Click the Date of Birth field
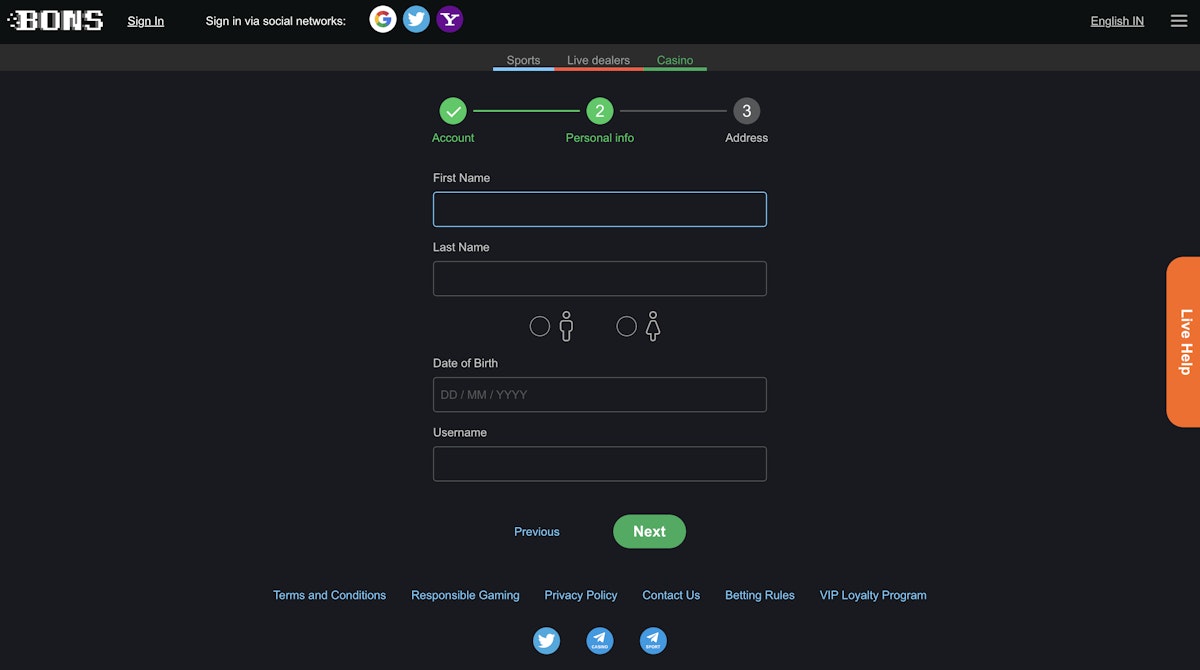Viewport: 1200px width, 670px height. pyautogui.click(x=600, y=395)
